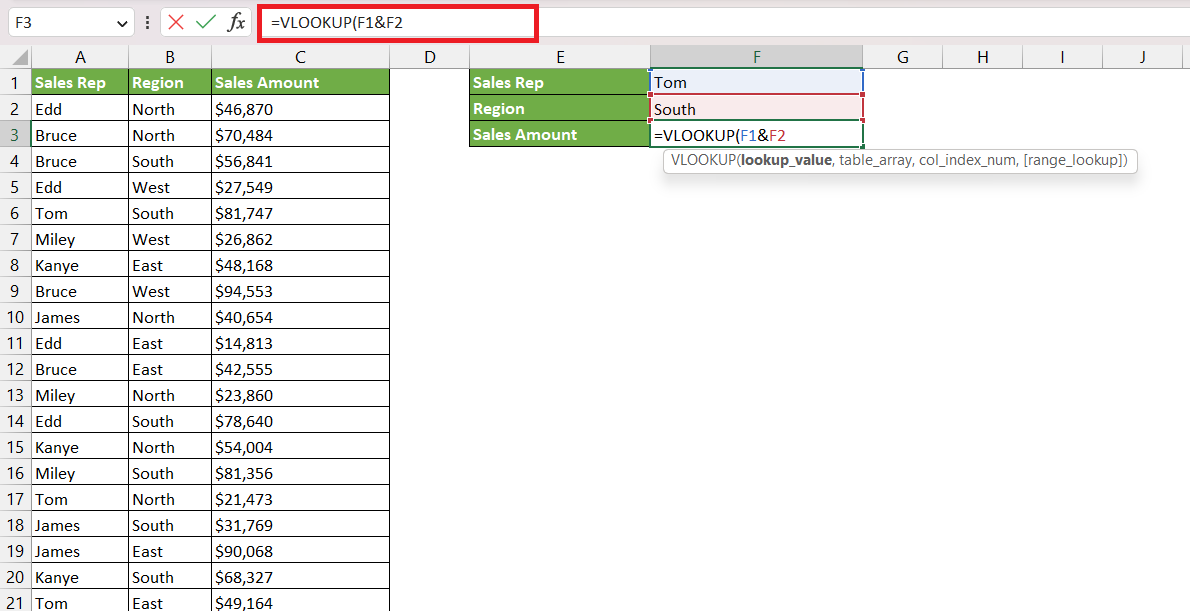Click the formula bar resize dots handle
Screen dimensions: 1190x611
coord(147,23)
